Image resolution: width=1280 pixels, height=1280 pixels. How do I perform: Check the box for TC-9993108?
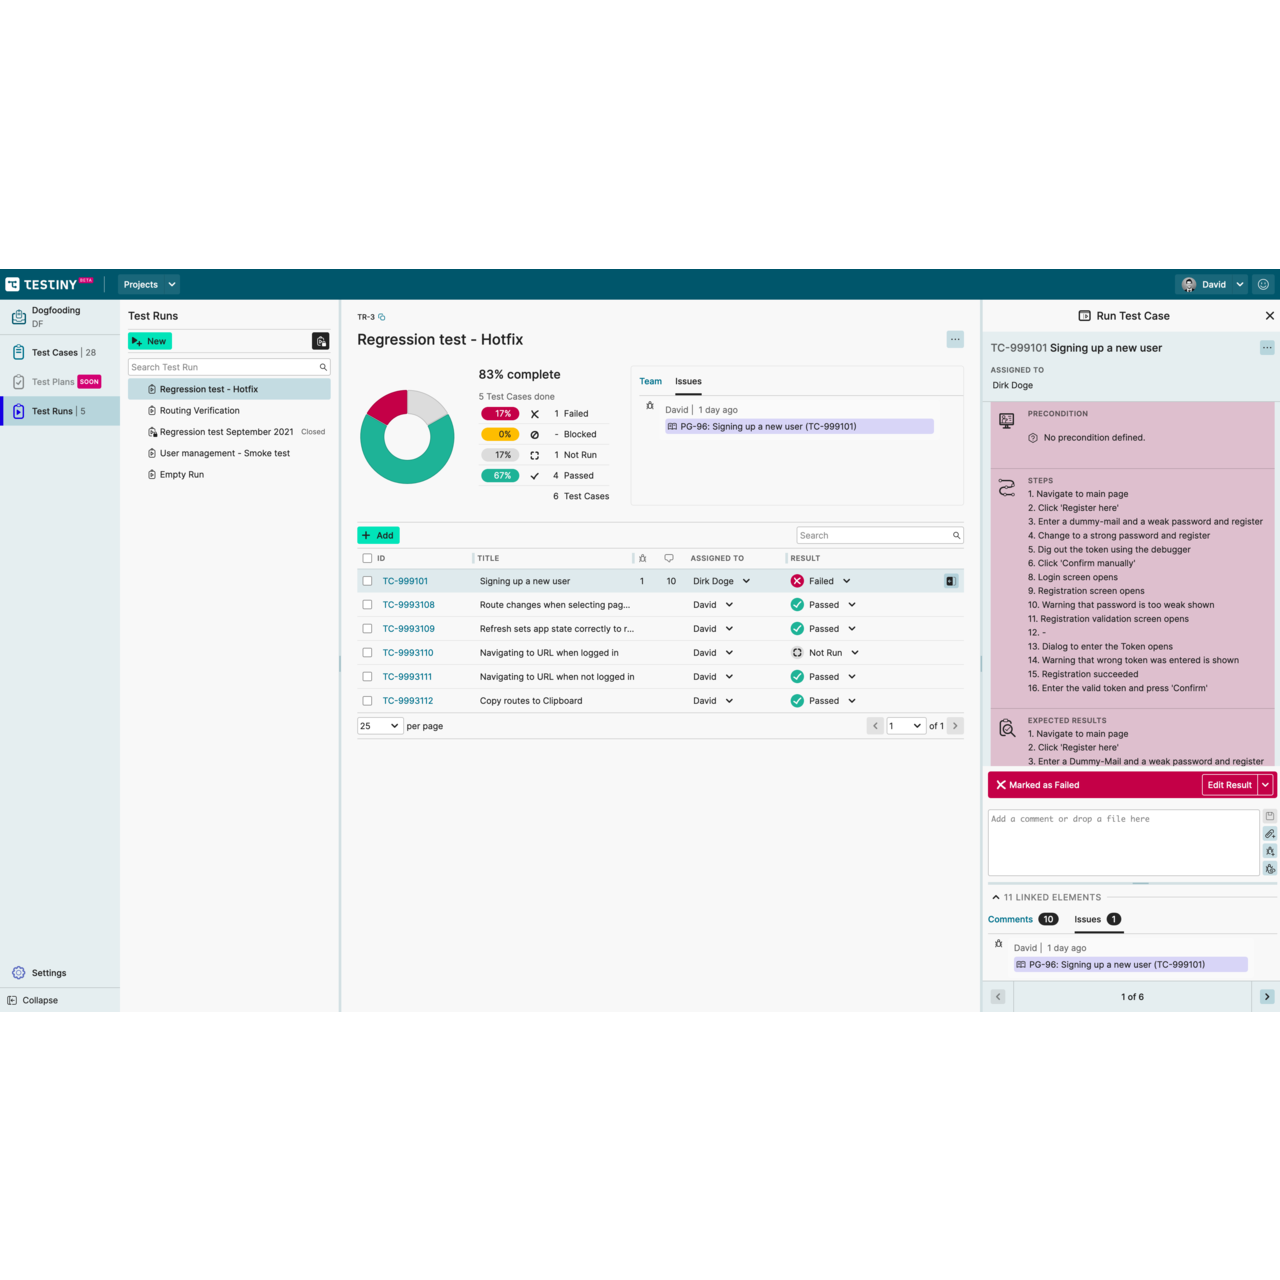(367, 605)
